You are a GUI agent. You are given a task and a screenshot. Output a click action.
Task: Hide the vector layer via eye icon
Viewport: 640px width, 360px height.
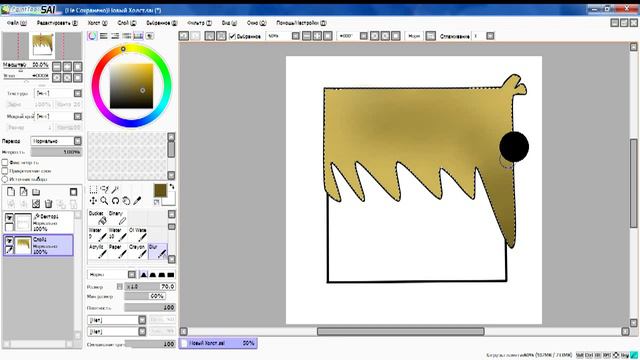coord(9,218)
